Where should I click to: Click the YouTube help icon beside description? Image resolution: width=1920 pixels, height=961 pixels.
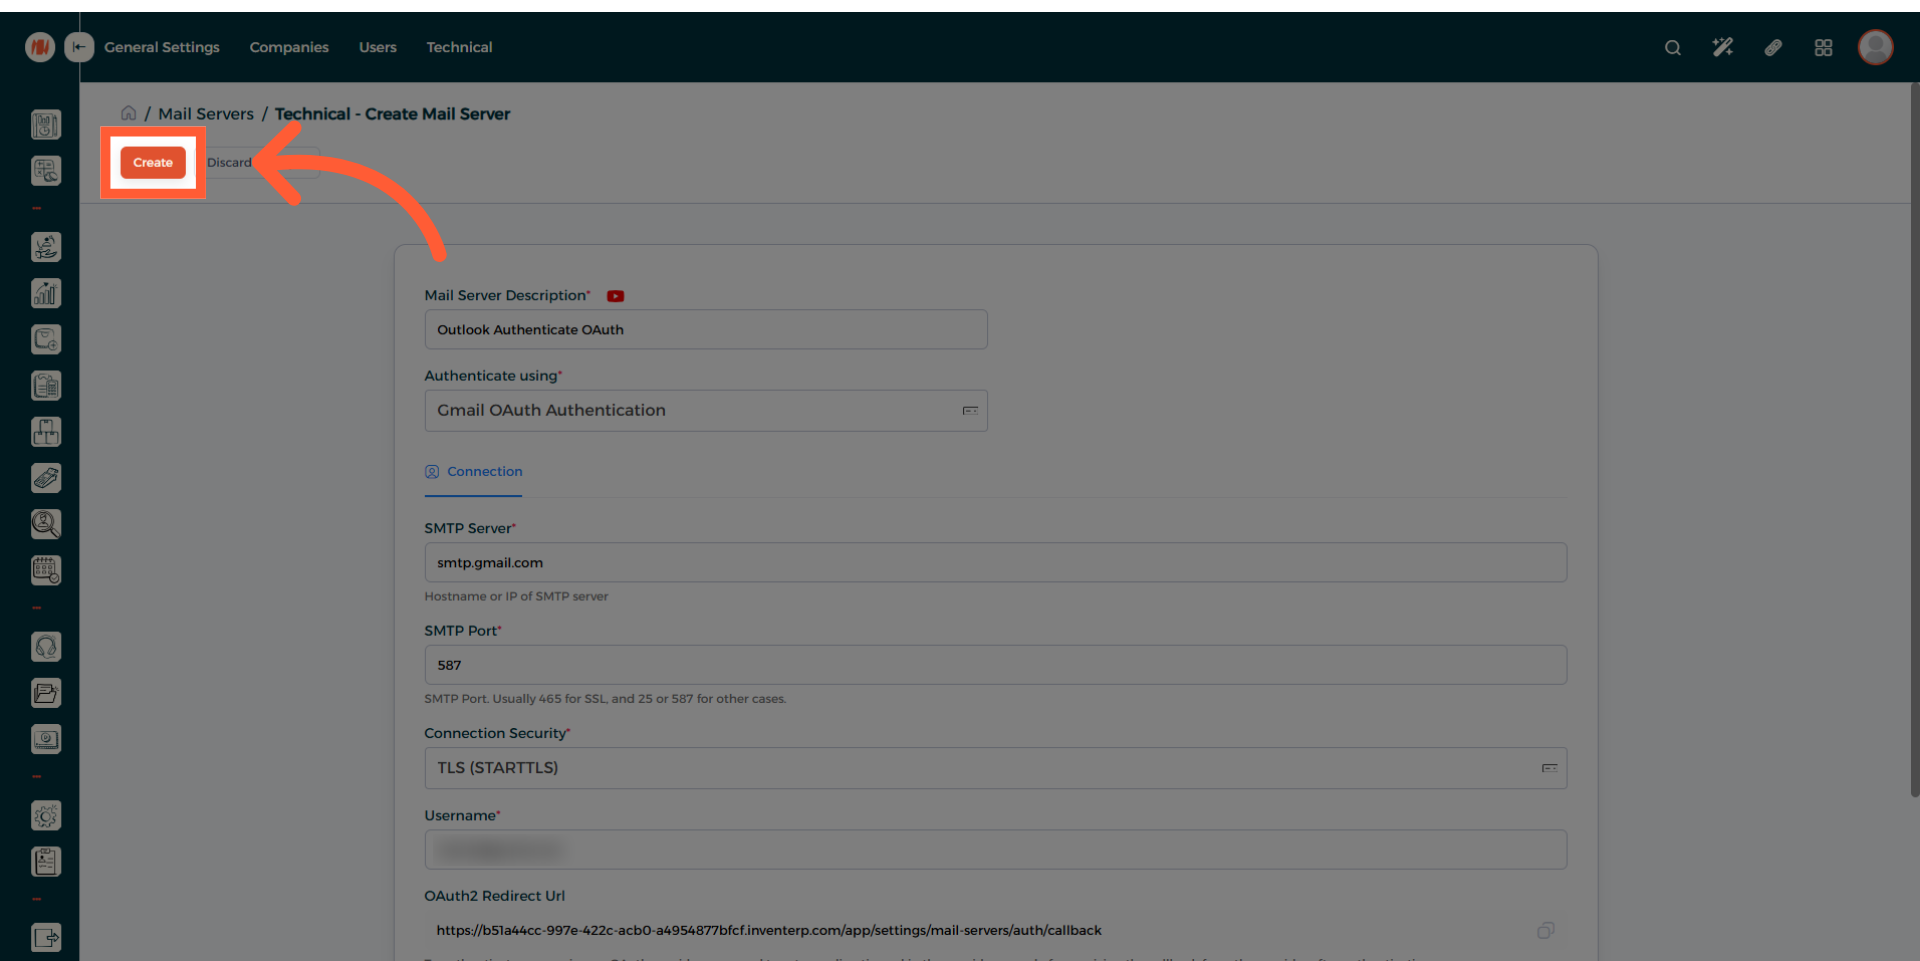pos(615,296)
